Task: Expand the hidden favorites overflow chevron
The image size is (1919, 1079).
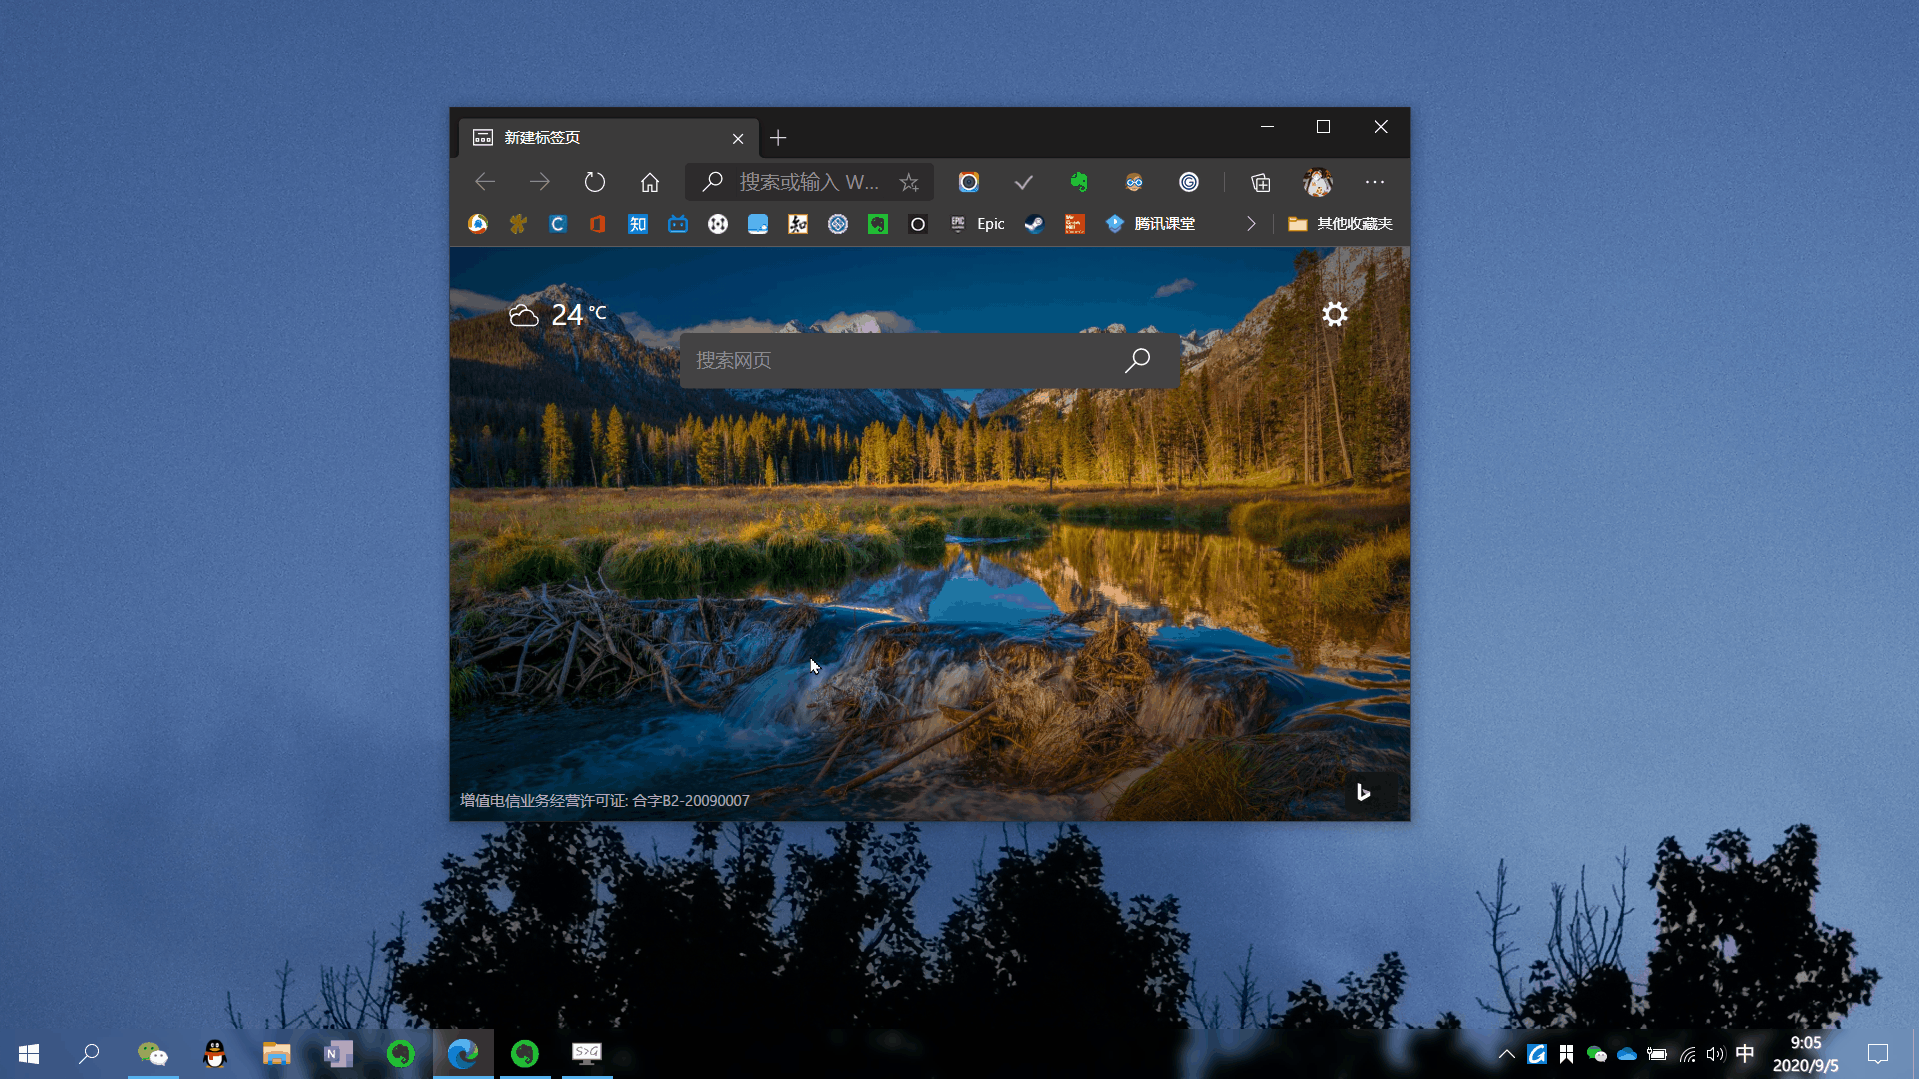Action: click(1251, 224)
